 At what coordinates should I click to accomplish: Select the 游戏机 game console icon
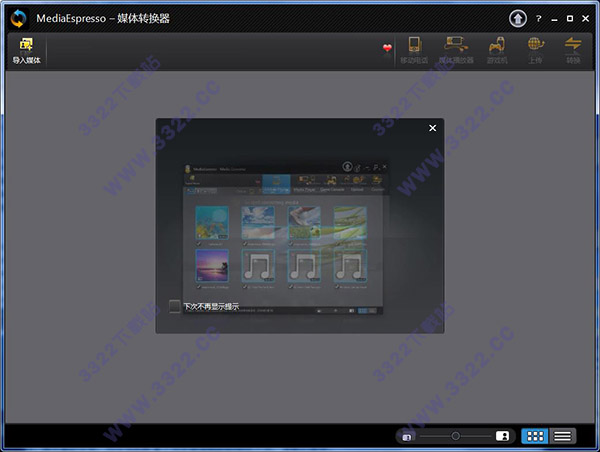coord(497,50)
